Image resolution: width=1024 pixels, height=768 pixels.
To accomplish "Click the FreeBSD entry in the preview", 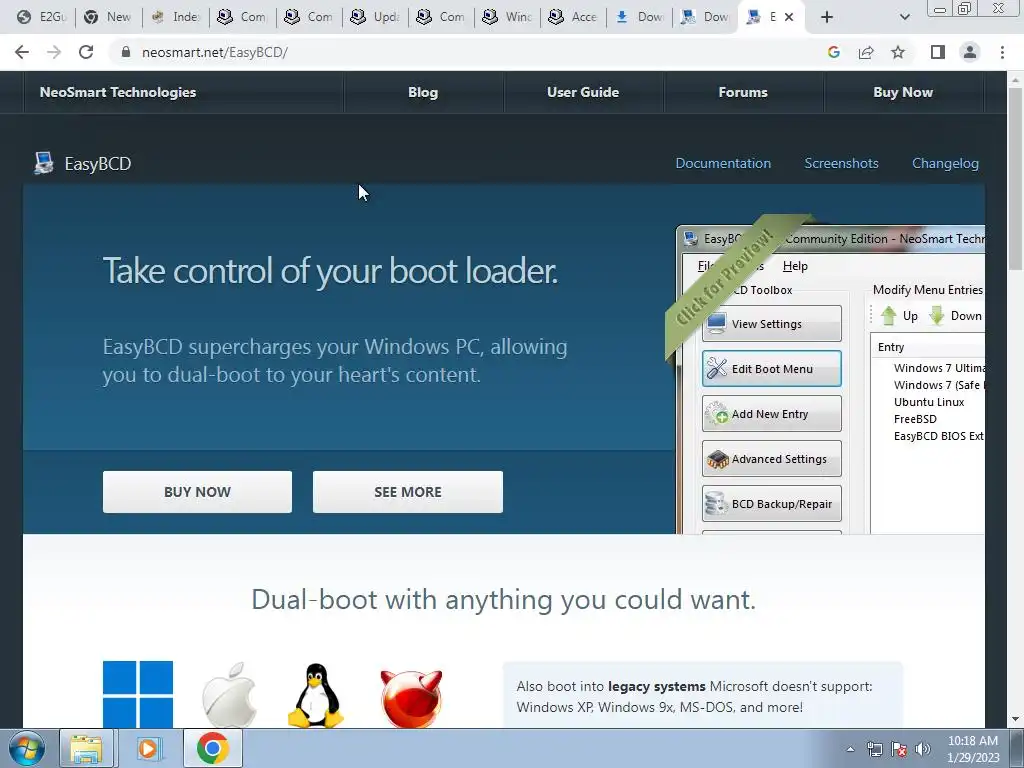I will (915, 419).
